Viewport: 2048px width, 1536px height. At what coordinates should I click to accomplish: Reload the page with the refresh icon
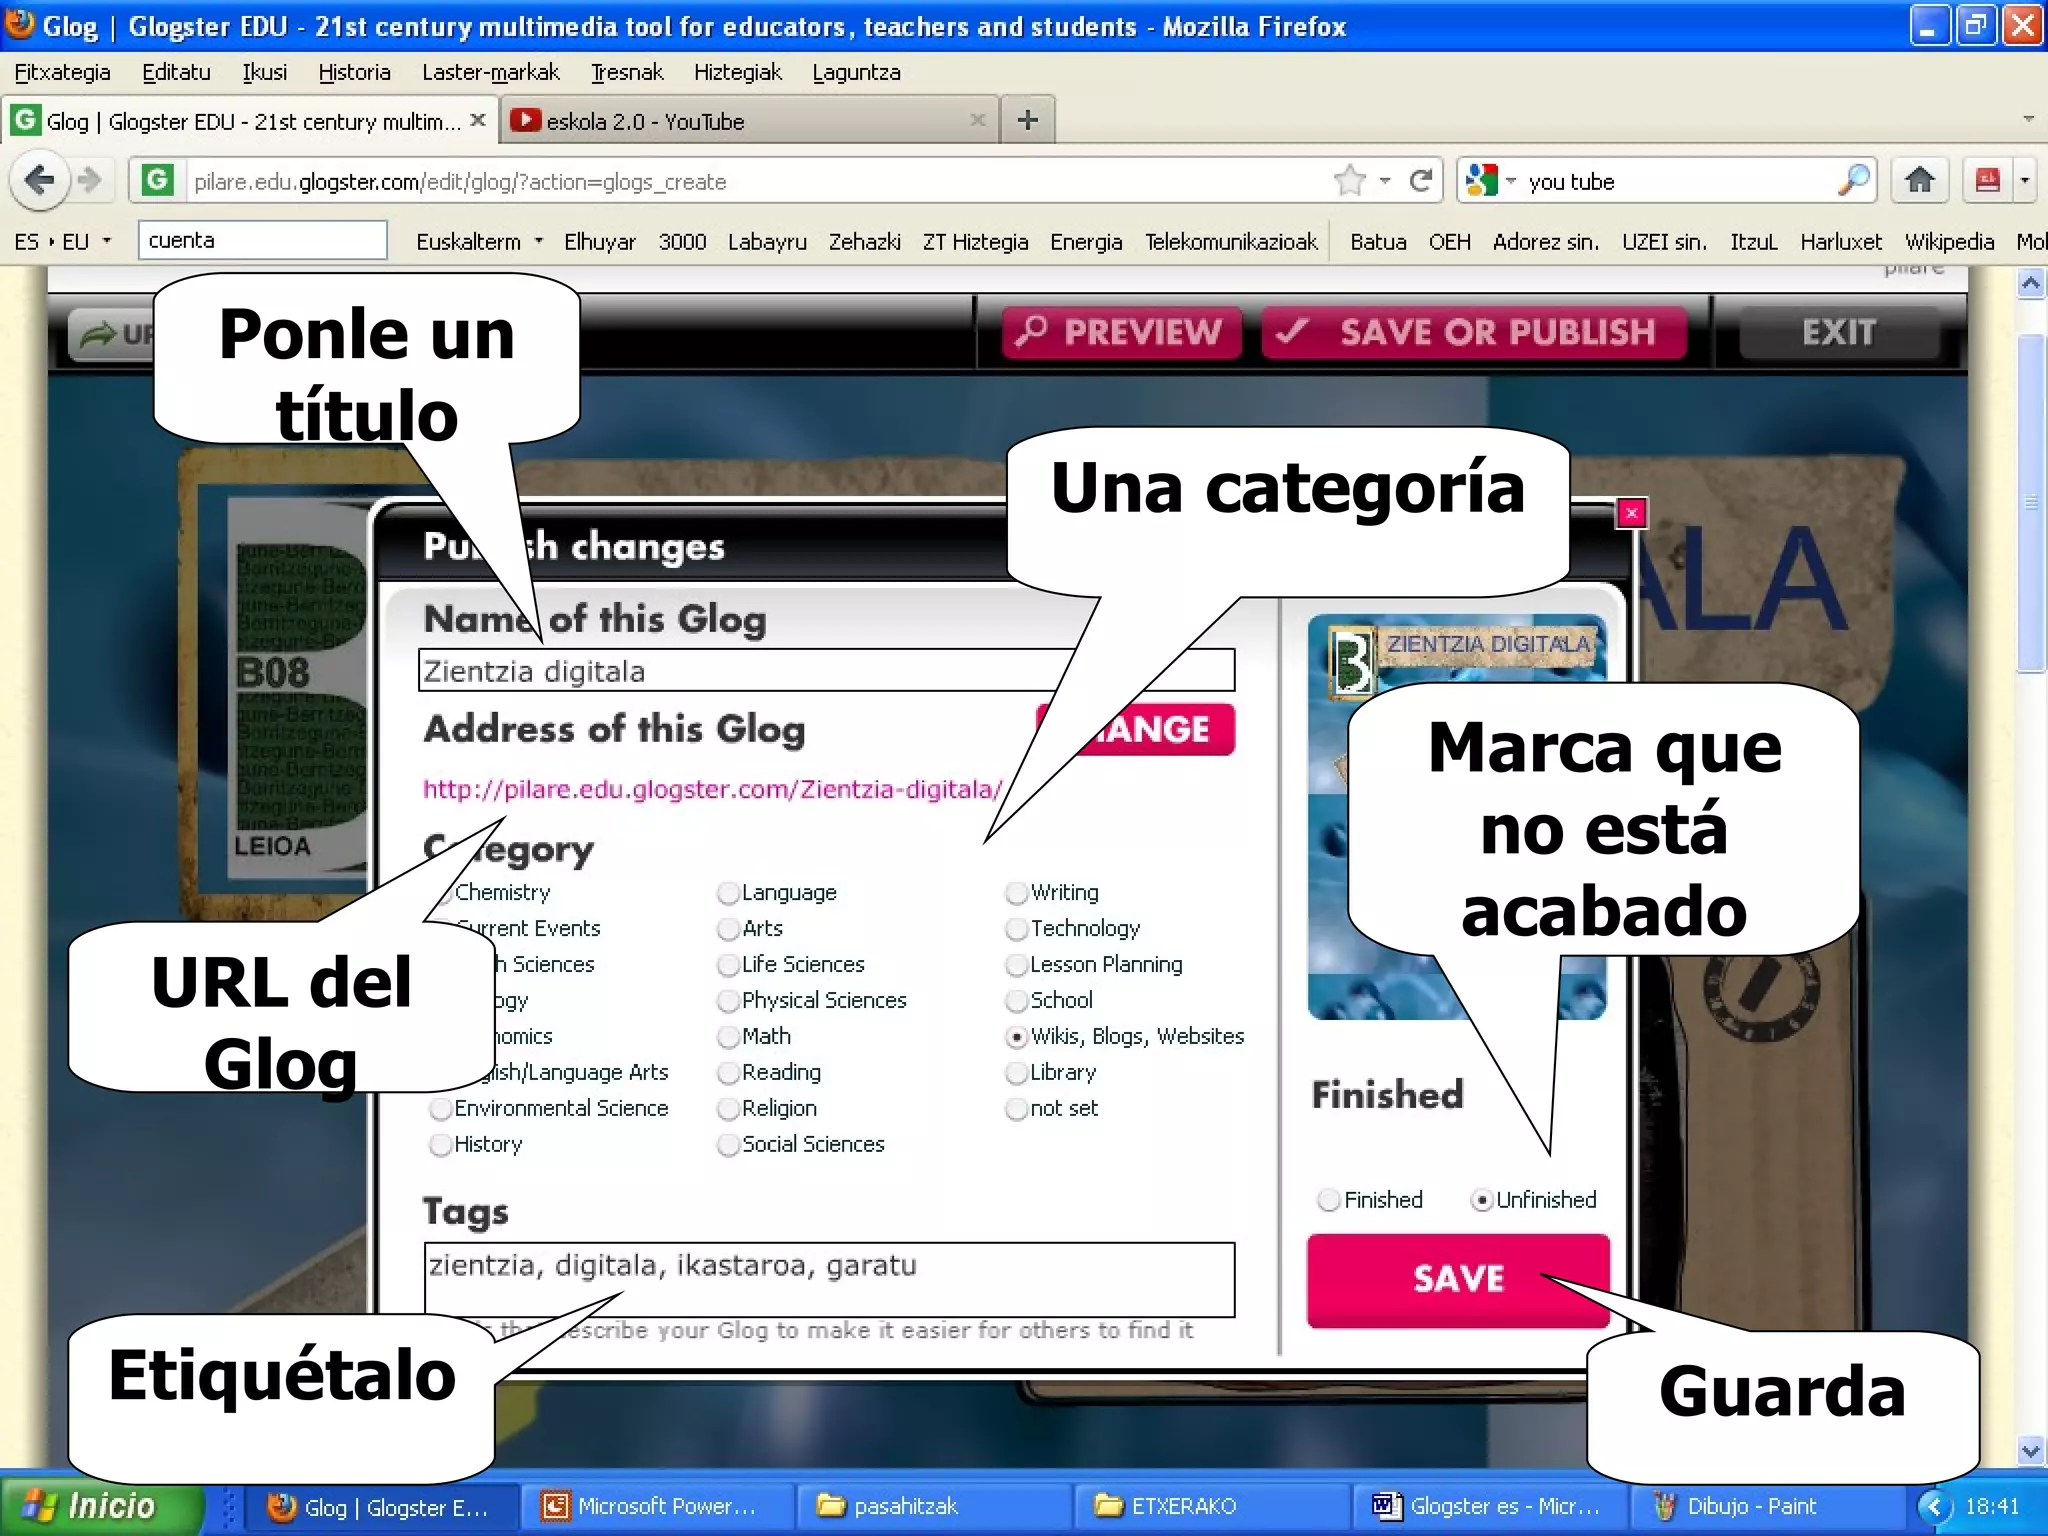[x=1420, y=181]
